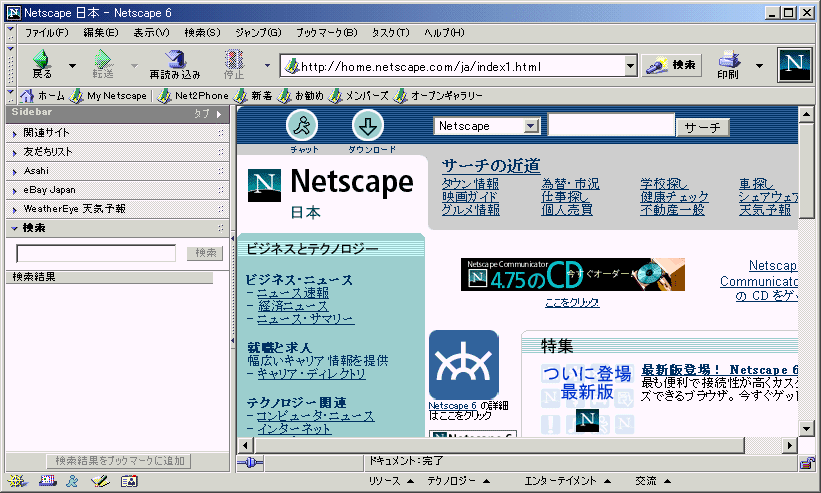Viewport: 821px width, 493px height.
Task: Open the タスク(T) menu
Action: (x=391, y=32)
